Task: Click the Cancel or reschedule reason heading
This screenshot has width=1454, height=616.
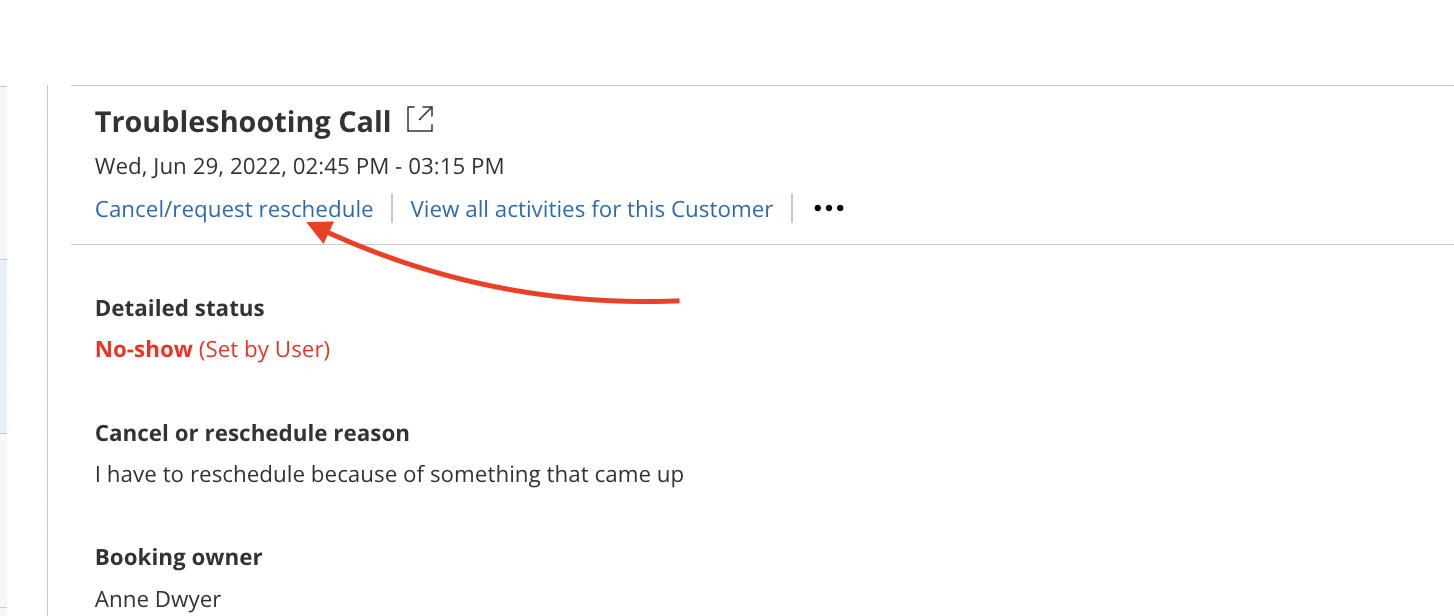Action: point(252,433)
